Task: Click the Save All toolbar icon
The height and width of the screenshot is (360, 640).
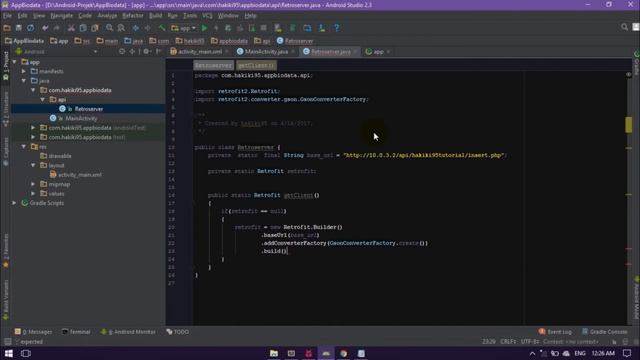Action: [x=19, y=28]
